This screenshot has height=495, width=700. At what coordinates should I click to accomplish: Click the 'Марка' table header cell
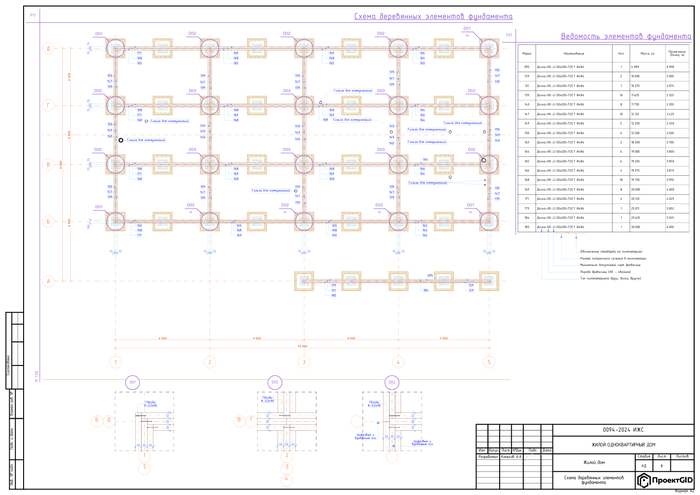coord(527,53)
